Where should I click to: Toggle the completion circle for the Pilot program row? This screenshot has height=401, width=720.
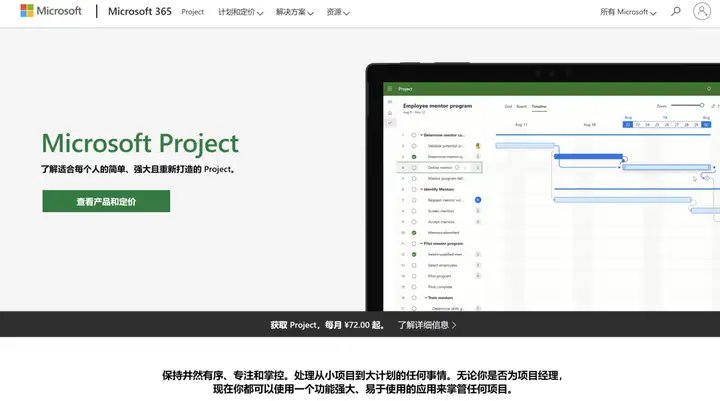pyautogui.click(x=414, y=276)
